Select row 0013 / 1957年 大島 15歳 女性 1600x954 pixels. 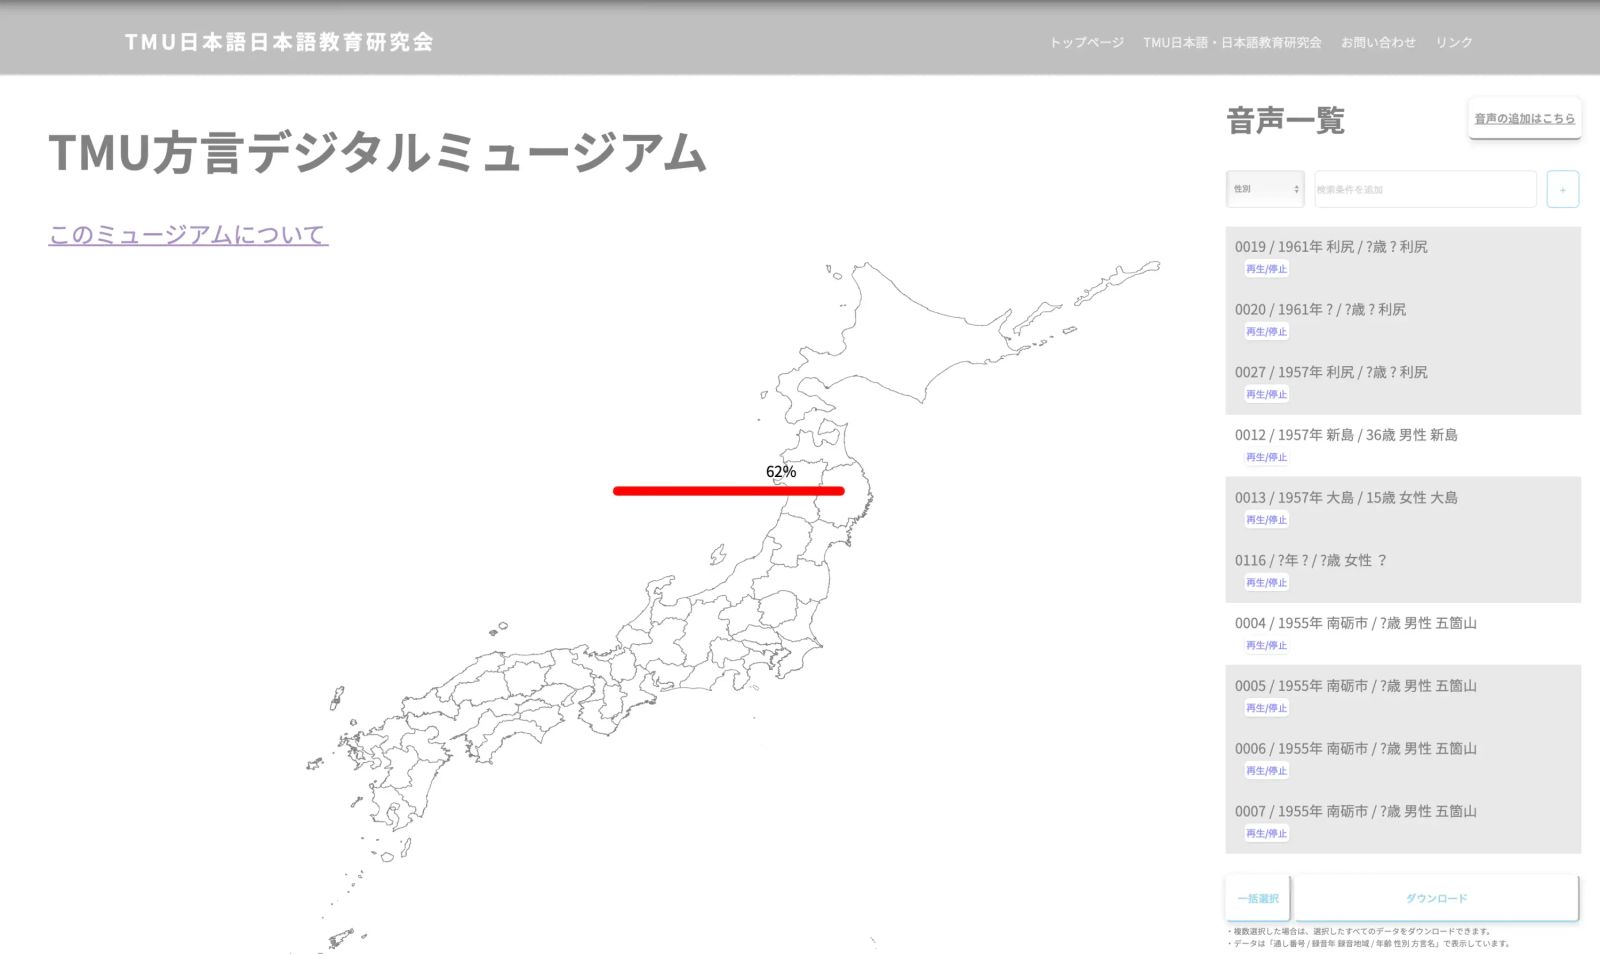(1403, 509)
